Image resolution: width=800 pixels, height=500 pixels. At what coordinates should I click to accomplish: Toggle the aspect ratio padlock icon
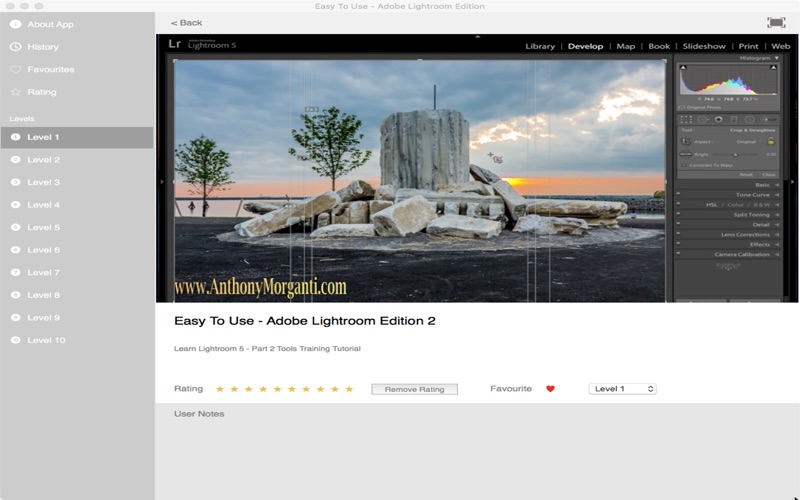(771, 141)
